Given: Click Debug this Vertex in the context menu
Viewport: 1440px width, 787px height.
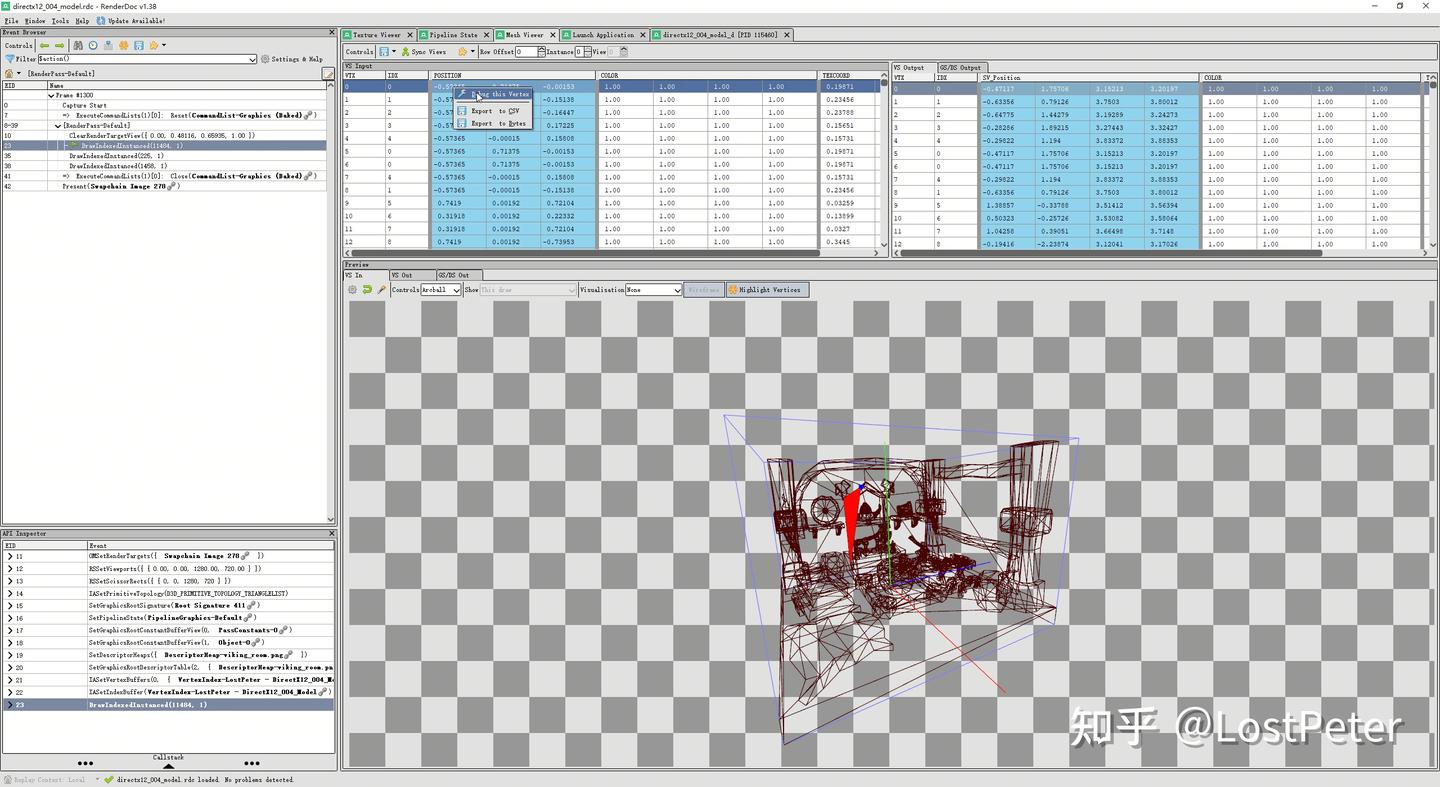Looking at the screenshot, I should (498, 94).
